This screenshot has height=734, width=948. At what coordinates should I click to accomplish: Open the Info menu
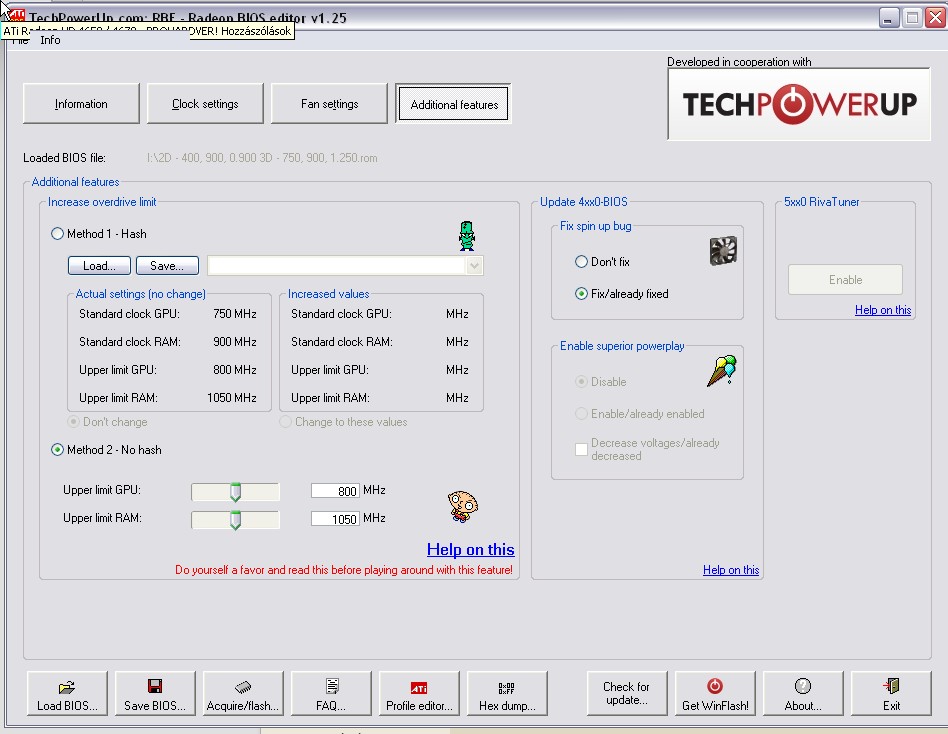click(x=50, y=40)
